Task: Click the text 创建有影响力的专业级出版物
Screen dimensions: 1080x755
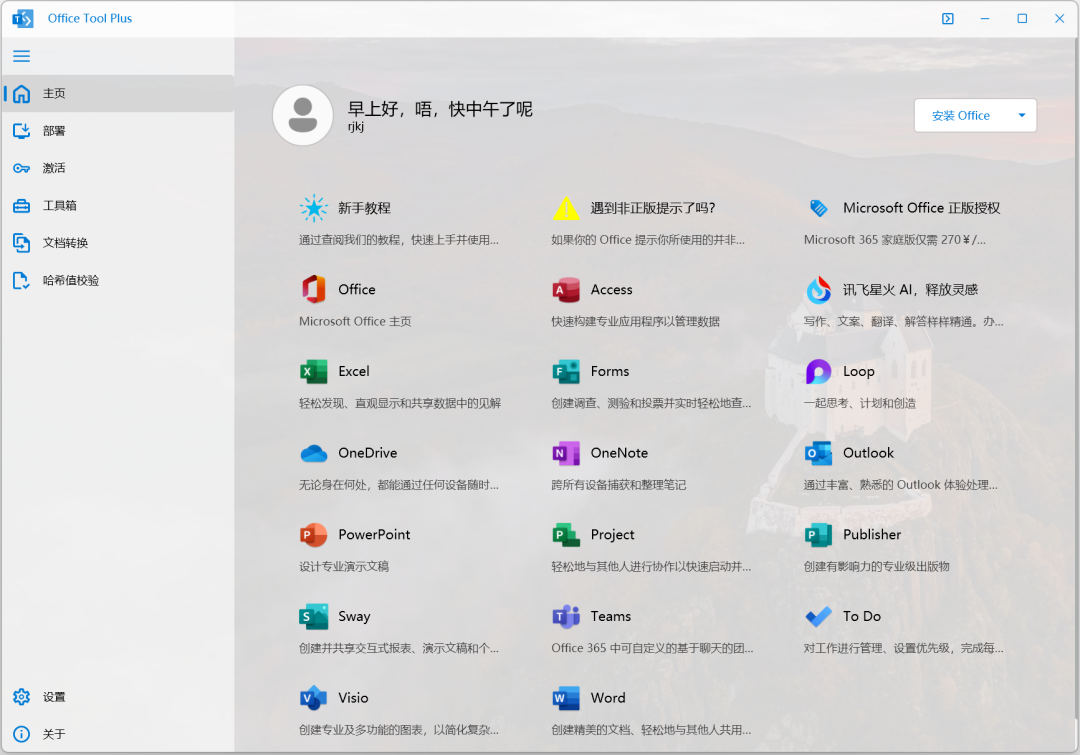Action: [x=877, y=566]
